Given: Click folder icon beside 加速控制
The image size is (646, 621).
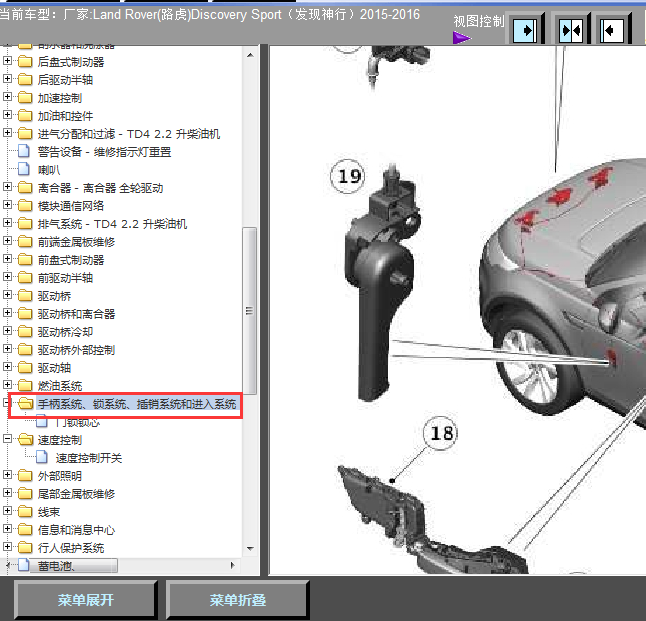Looking at the screenshot, I should [x=25, y=97].
